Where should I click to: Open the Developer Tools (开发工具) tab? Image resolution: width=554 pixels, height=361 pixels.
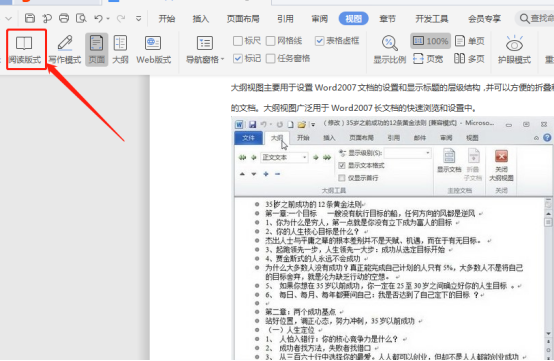coord(432,19)
